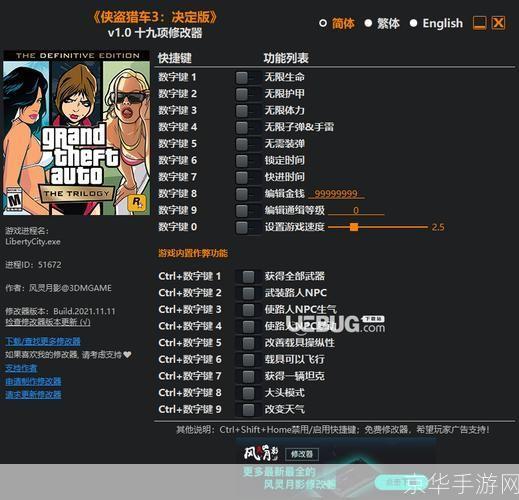Enable the 无限护甲 toggle
The image size is (519, 500).
pyautogui.click(x=248, y=94)
